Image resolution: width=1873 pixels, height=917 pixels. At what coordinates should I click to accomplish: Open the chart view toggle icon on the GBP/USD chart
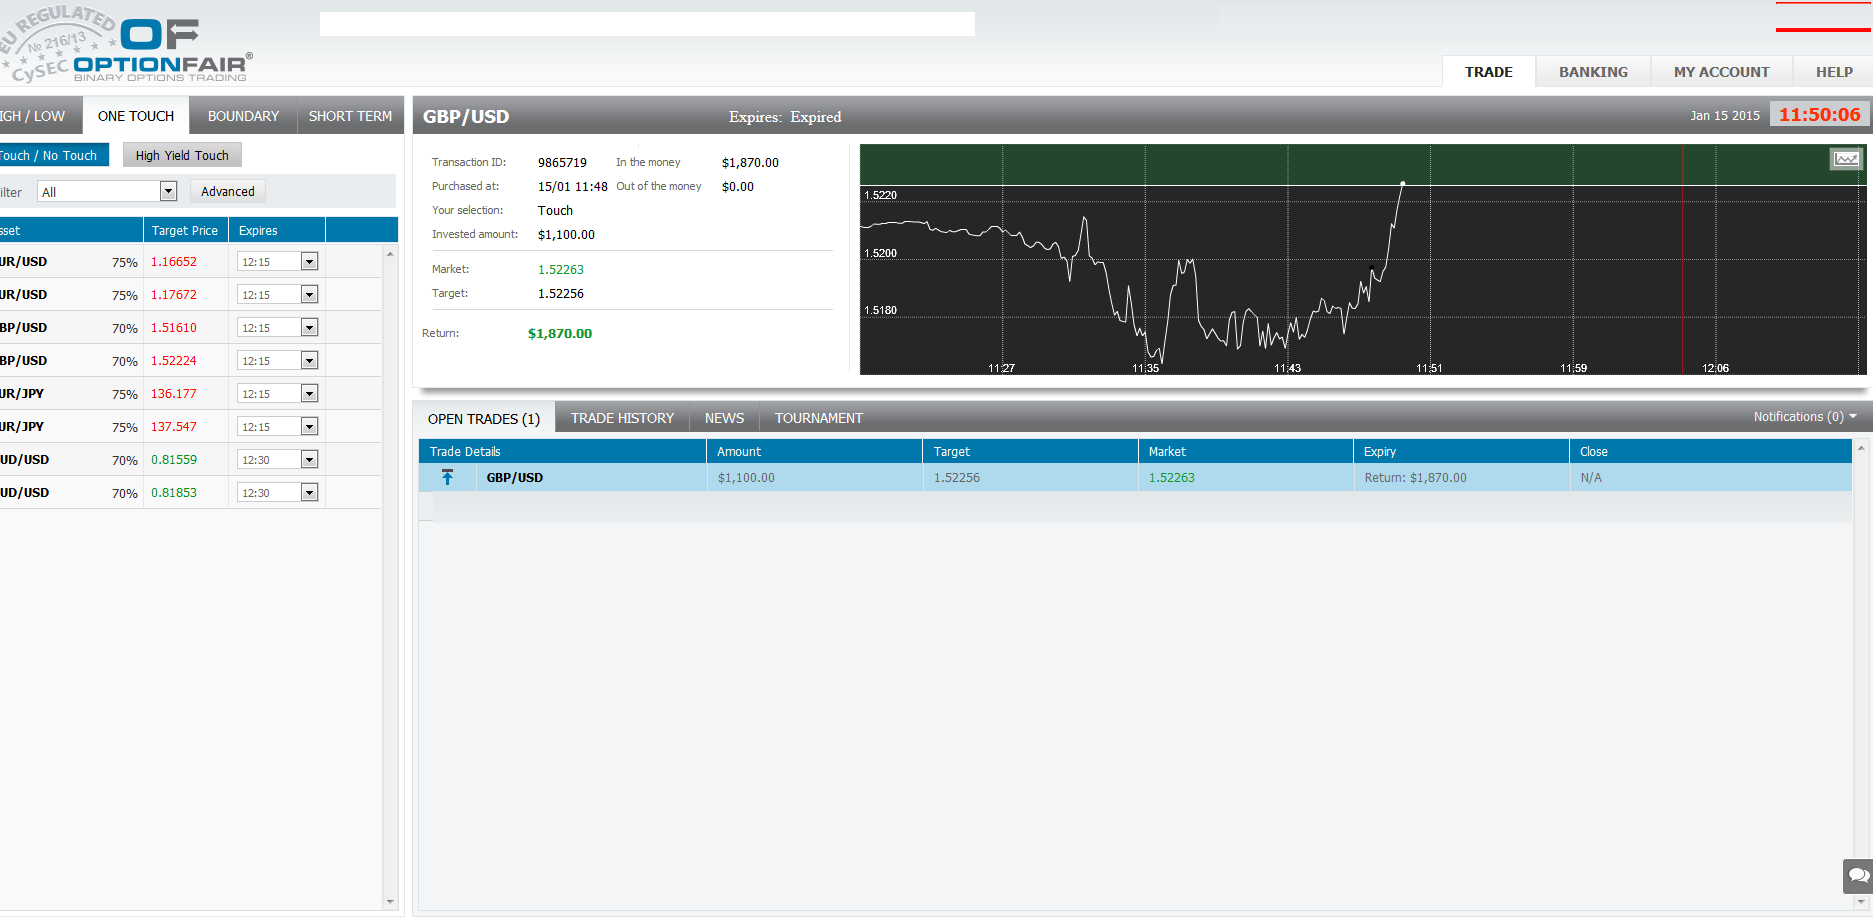(1845, 158)
